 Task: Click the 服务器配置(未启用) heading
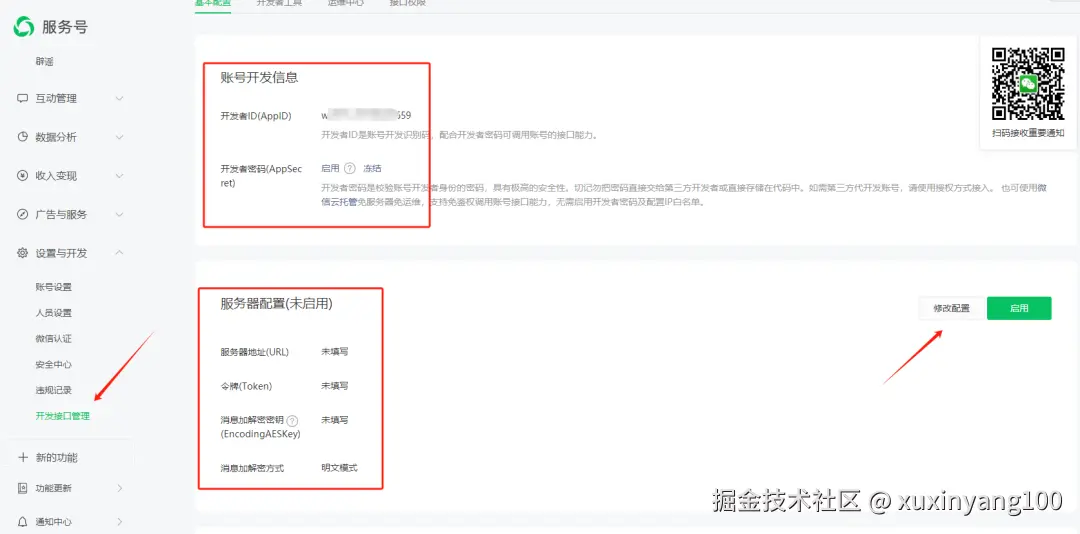277,303
